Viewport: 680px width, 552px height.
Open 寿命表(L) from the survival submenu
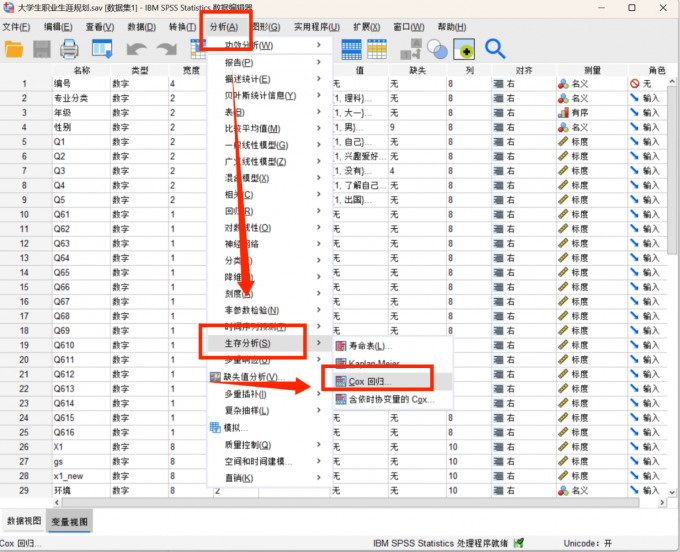click(x=370, y=346)
